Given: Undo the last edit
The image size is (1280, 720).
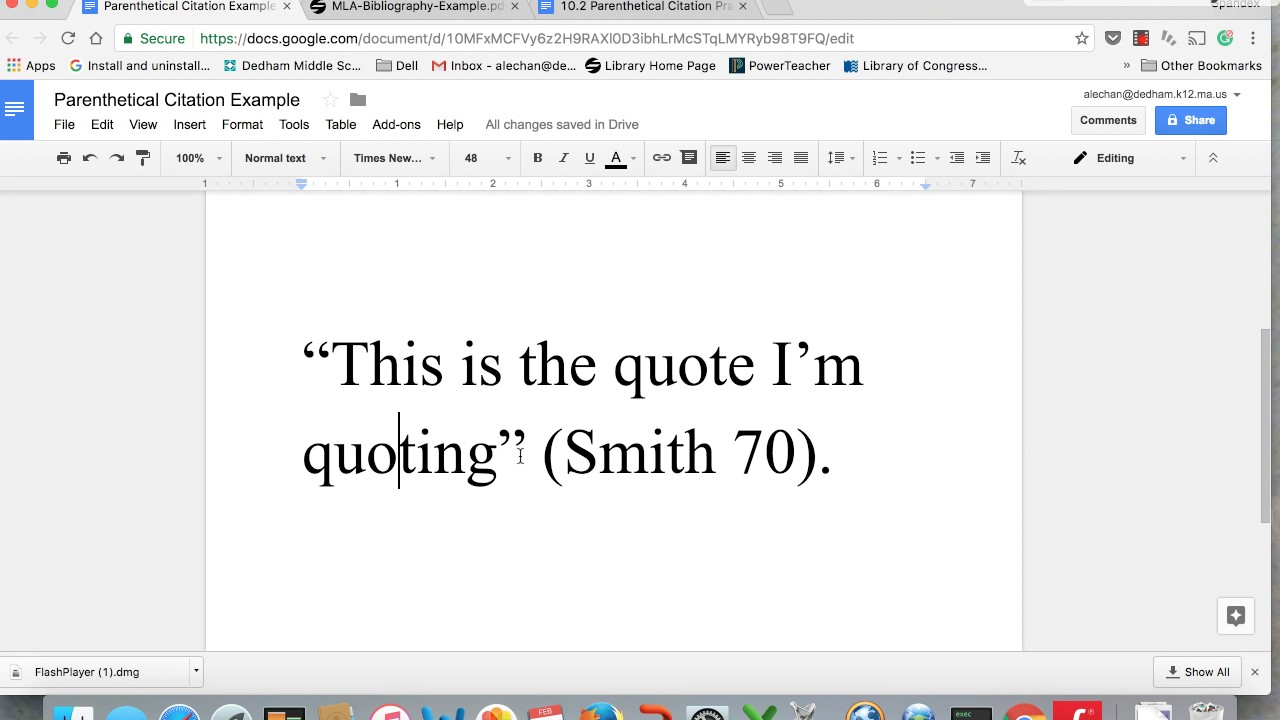Looking at the screenshot, I should pos(90,158).
